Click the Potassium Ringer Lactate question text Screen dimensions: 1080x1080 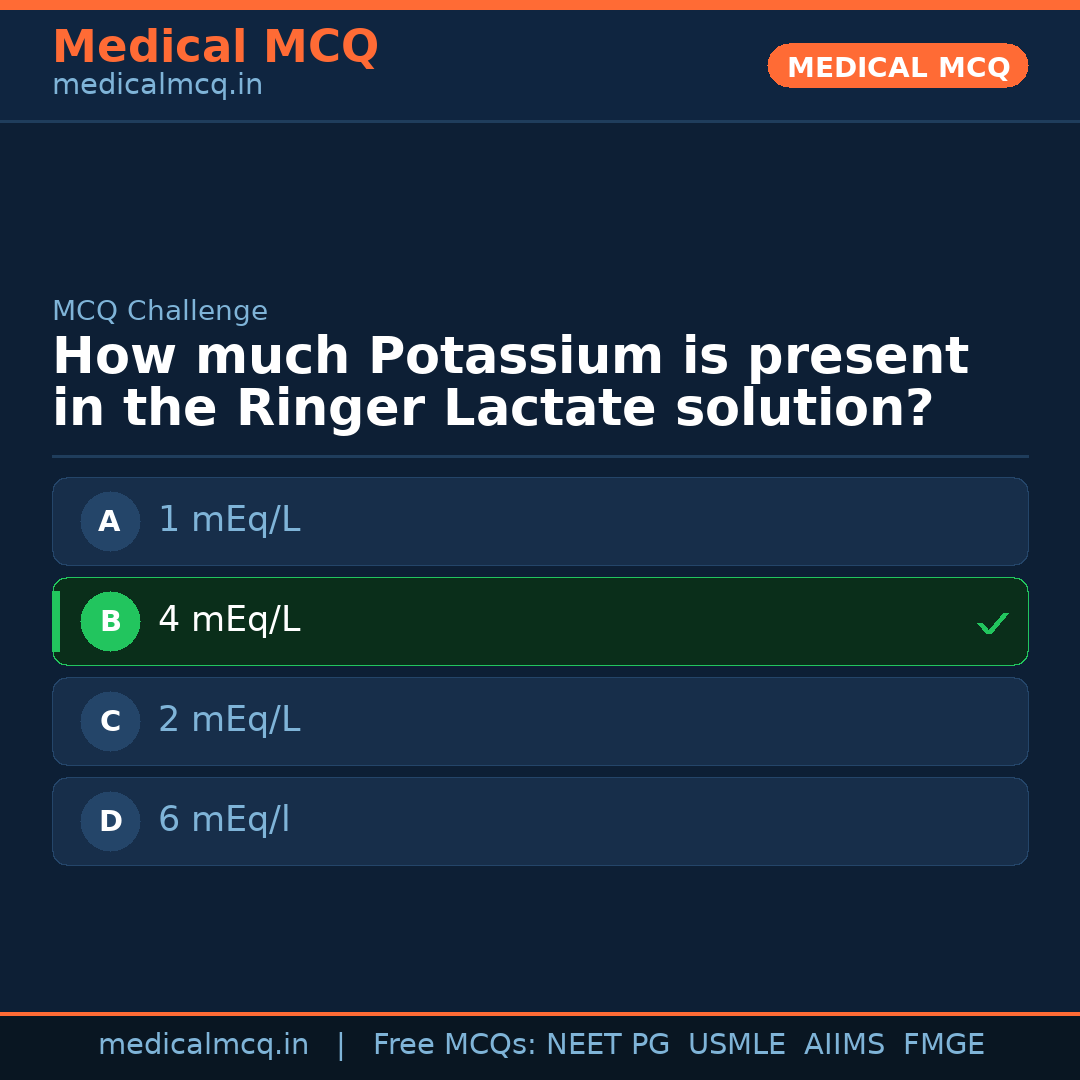click(x=510, y=383)
